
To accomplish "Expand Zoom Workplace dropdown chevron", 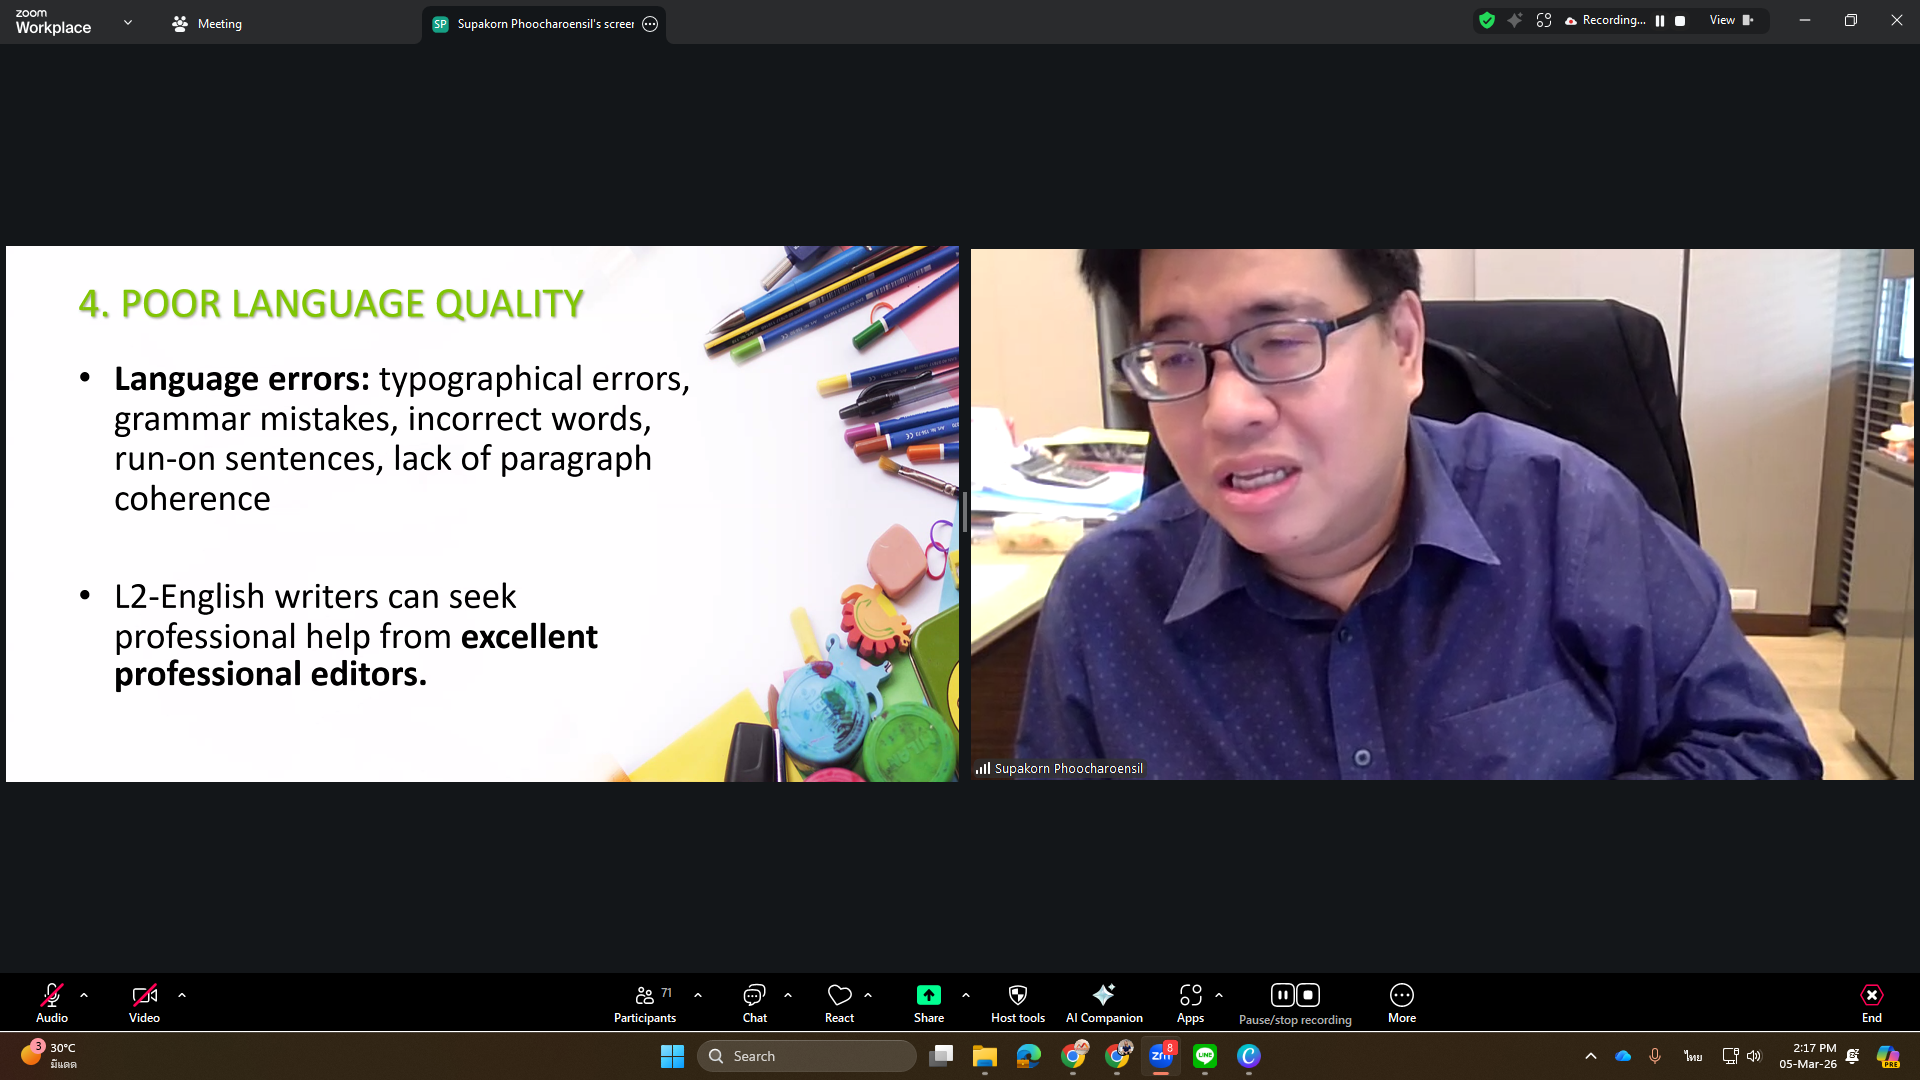I will [x=128, y=22].
